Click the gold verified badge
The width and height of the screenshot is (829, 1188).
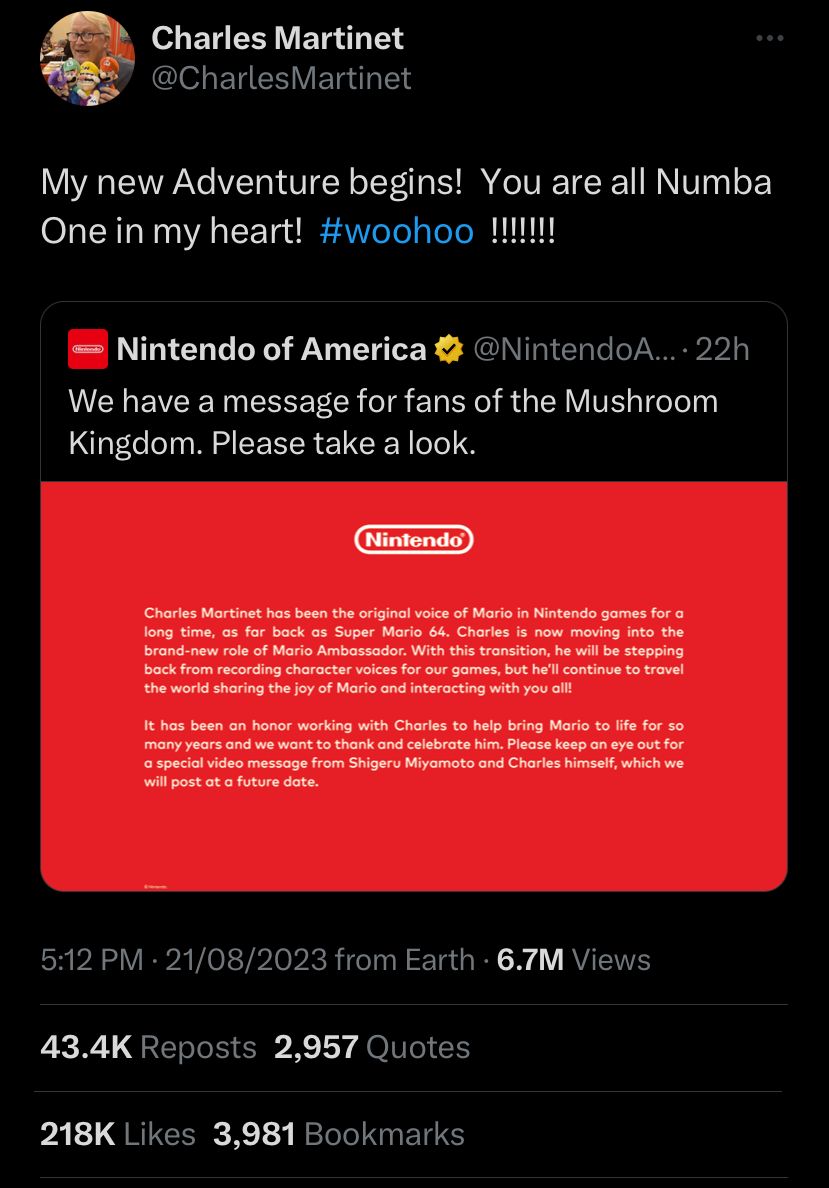pyautogui.click(x=449, y=350)
